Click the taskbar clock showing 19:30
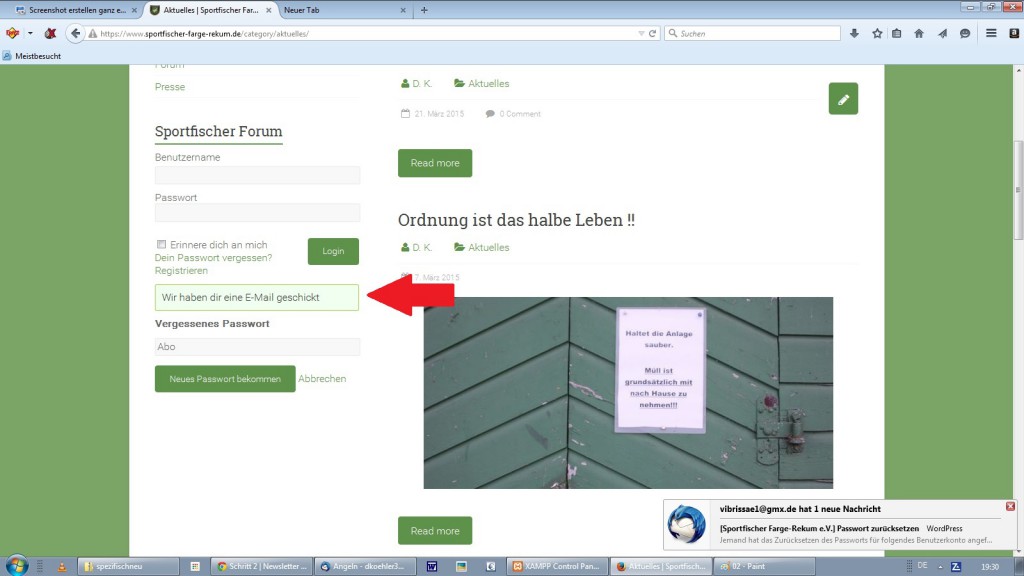 (x=990, y=566)
